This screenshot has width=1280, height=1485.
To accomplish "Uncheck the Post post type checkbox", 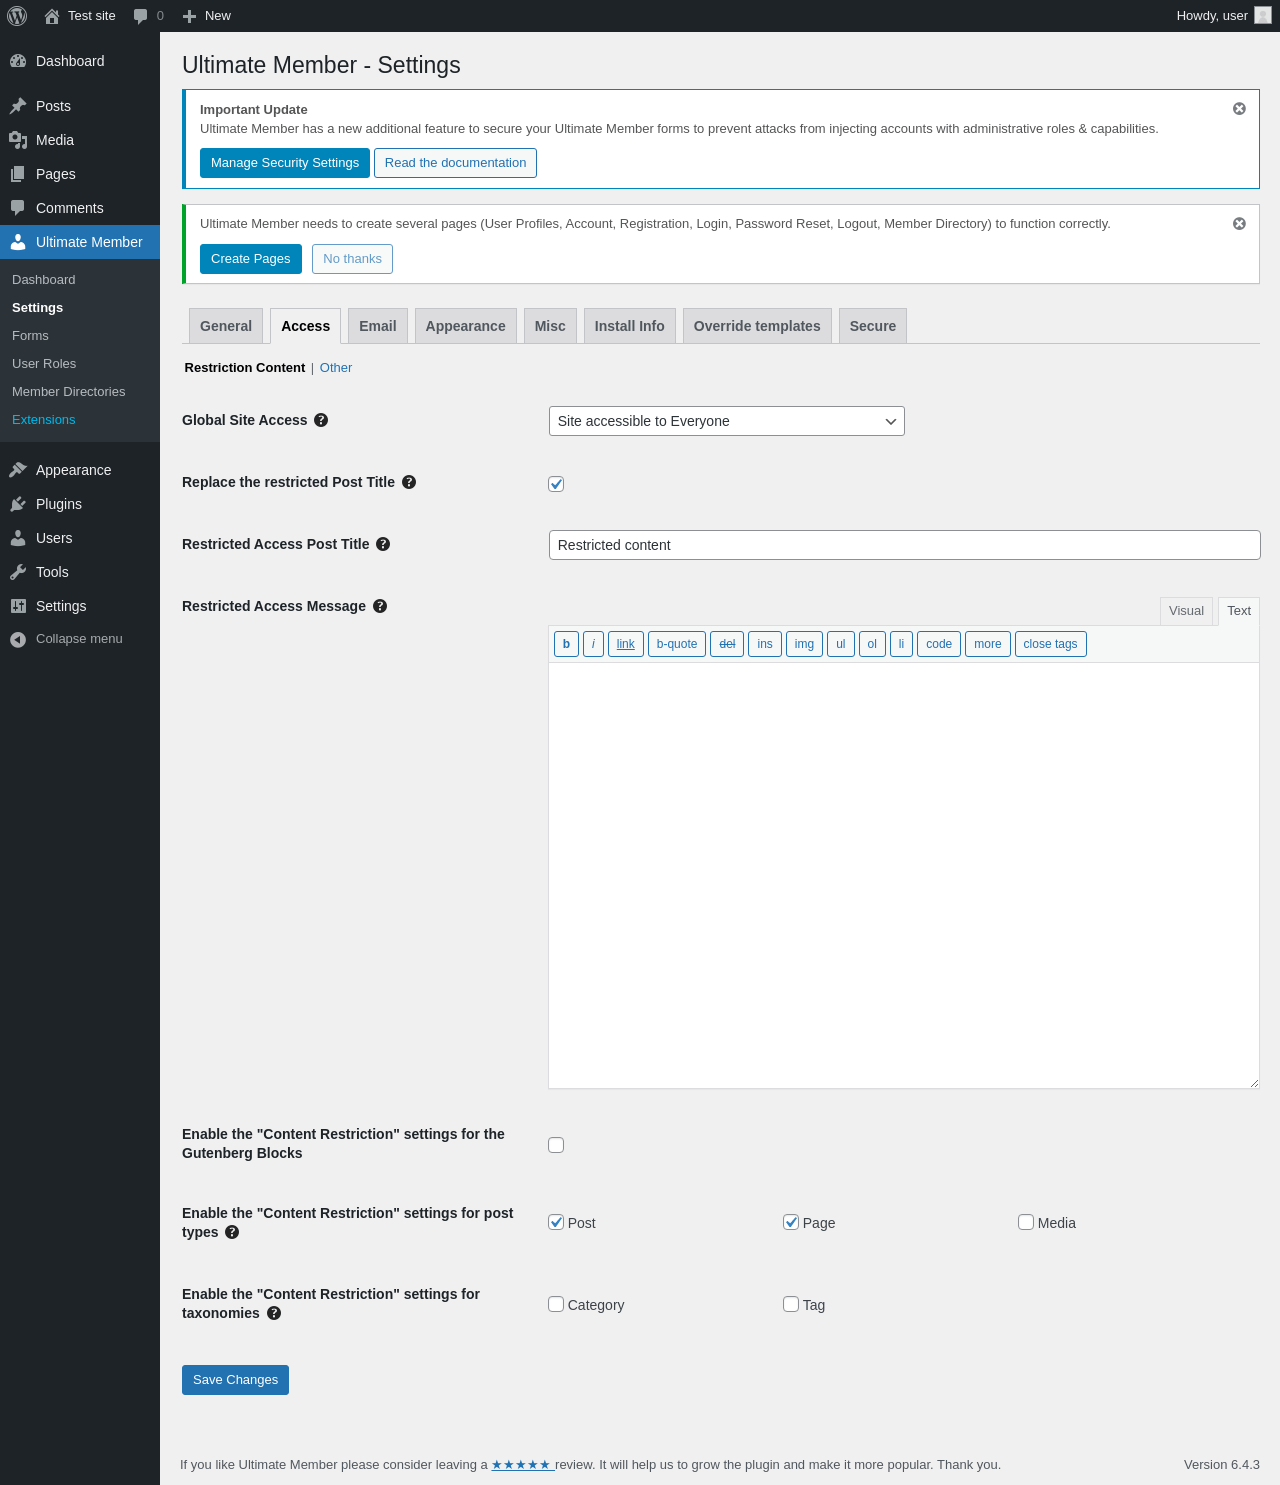I will 556,1222.
